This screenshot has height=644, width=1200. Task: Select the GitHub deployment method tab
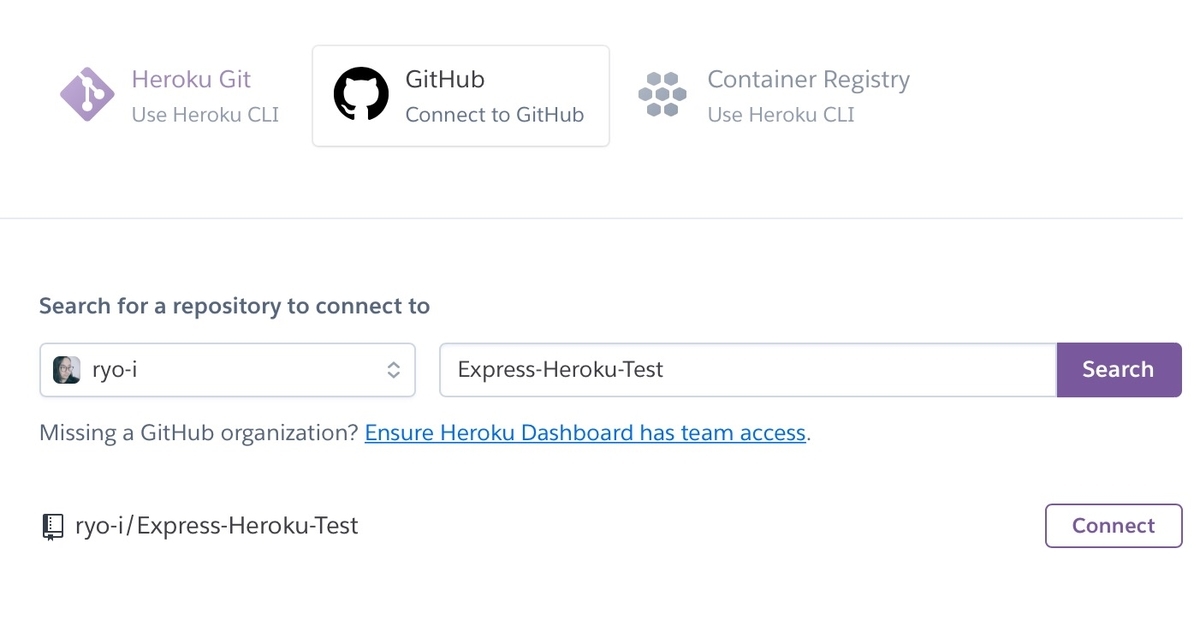[x=461, y=96]
